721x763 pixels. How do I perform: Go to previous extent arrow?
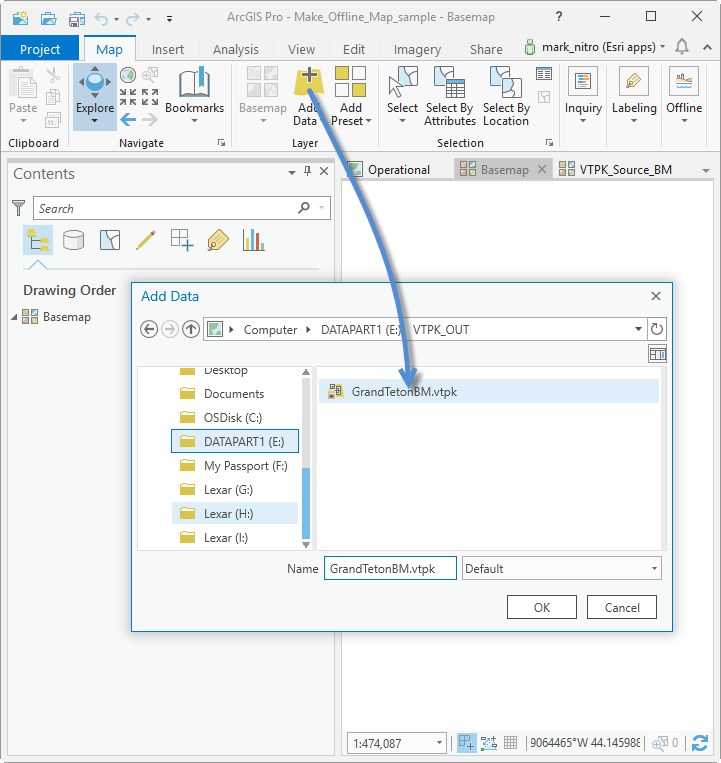128,119
